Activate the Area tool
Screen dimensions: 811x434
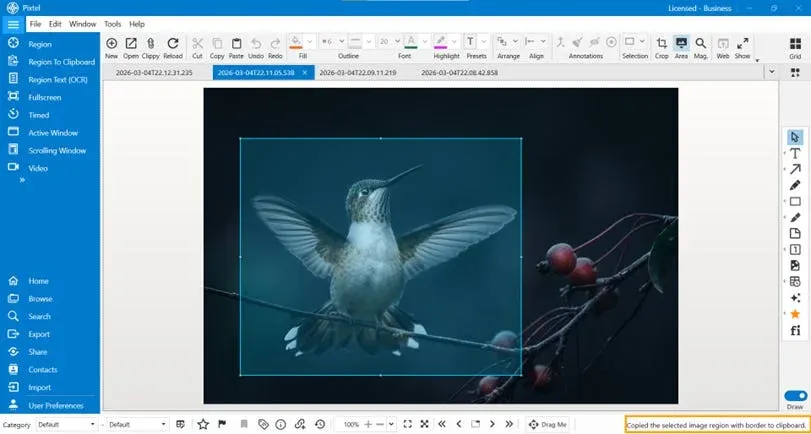pos(681,43)
